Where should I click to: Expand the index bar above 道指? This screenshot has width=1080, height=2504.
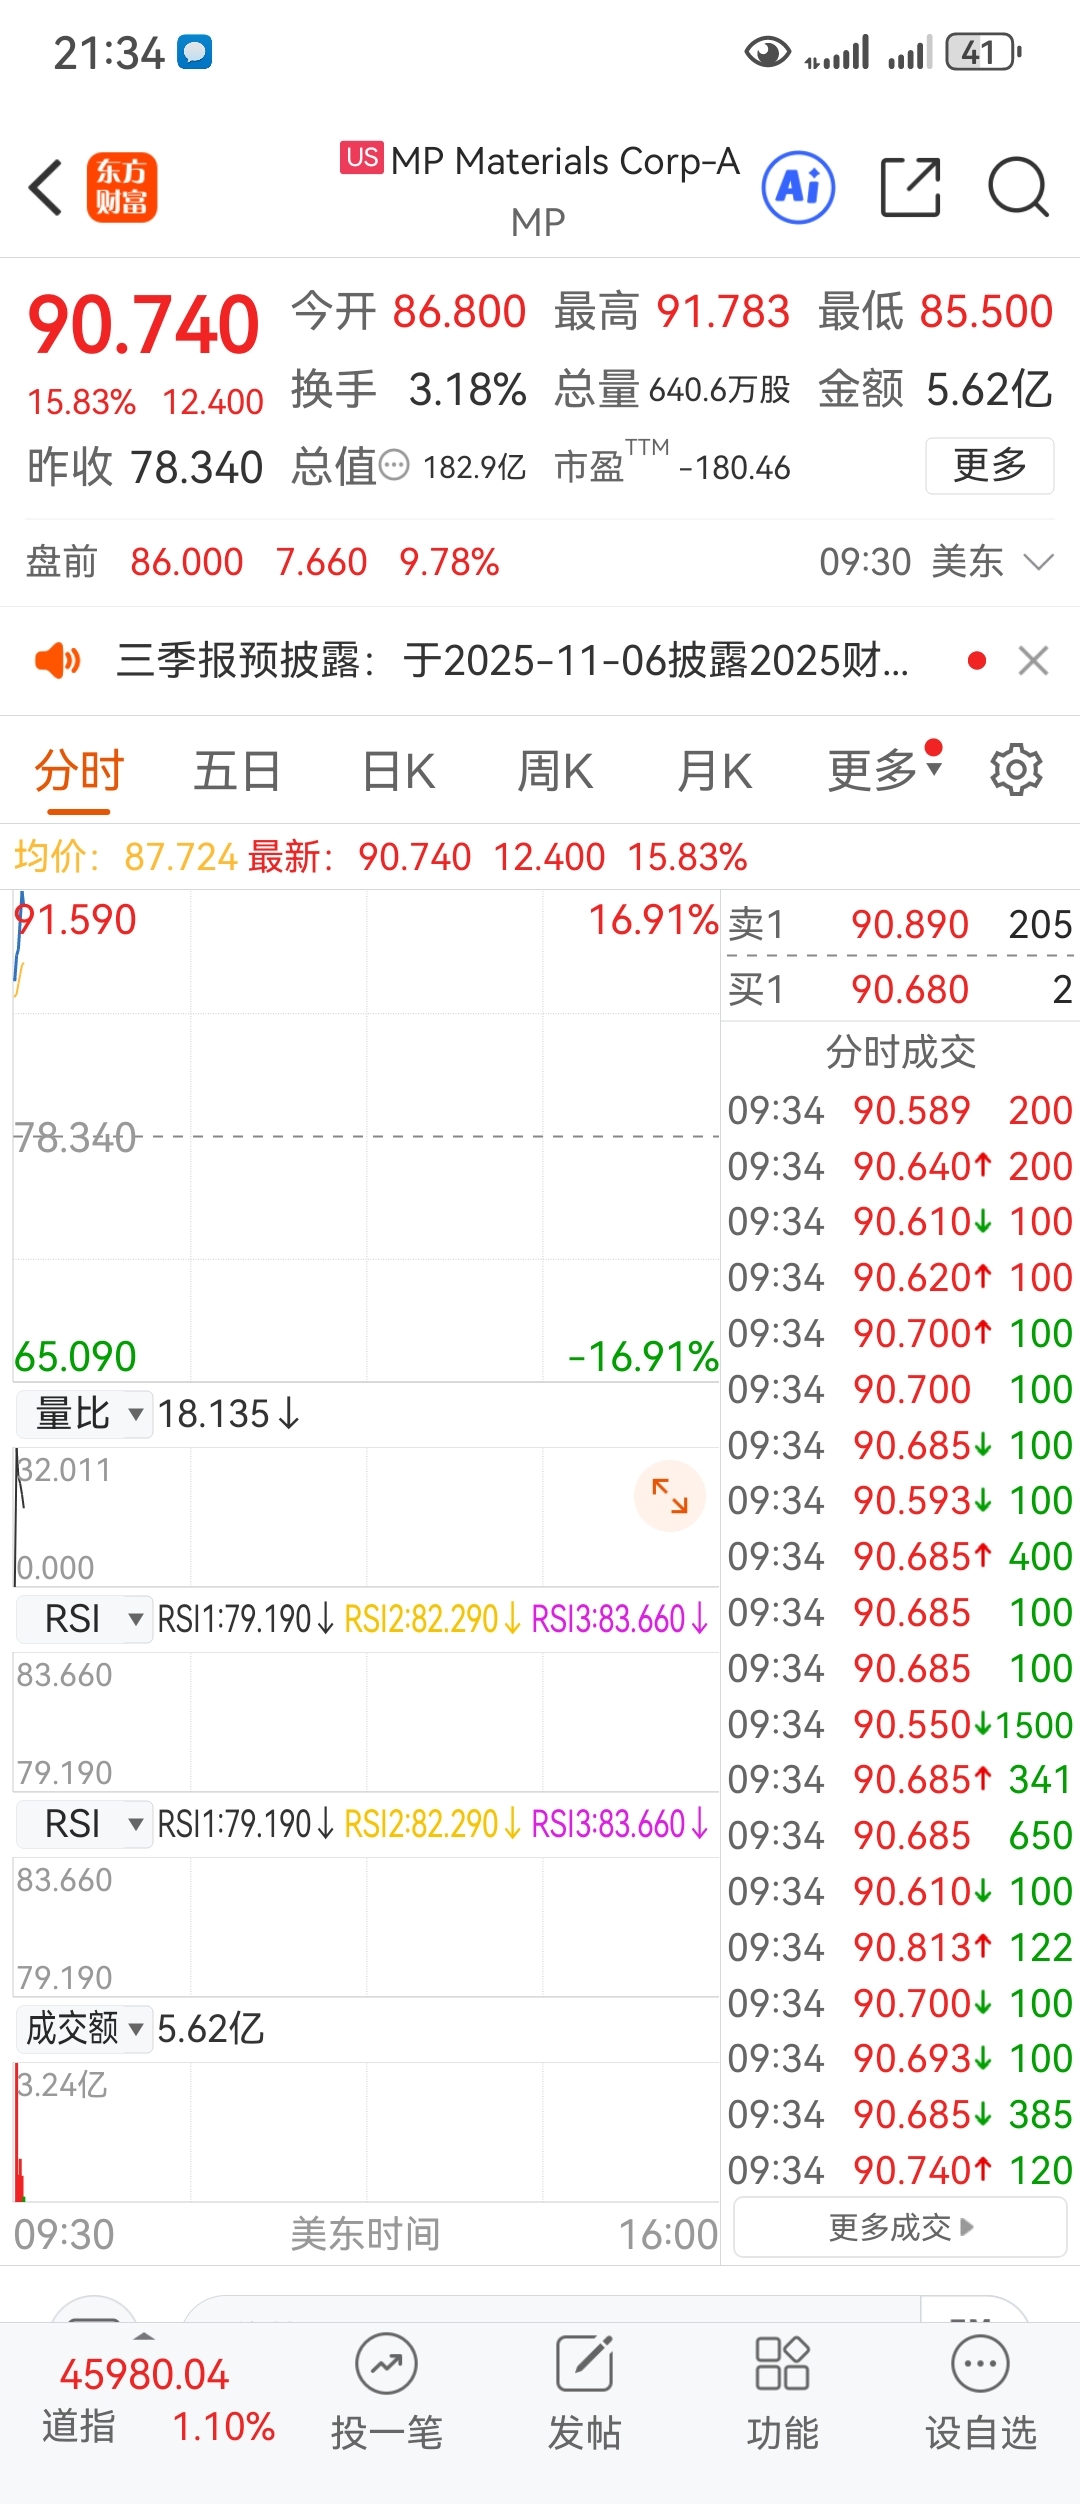pyautogui.click(x=144, y=2337)
